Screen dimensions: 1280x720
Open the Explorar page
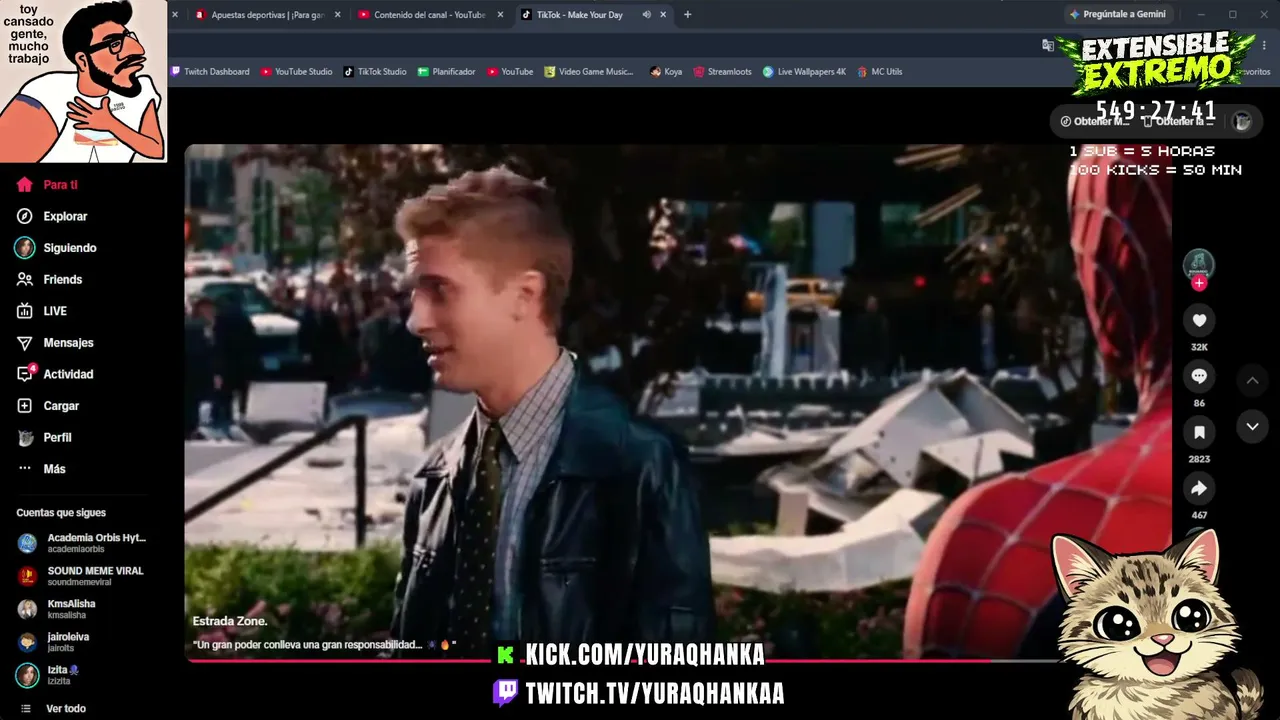click(53, 216)
